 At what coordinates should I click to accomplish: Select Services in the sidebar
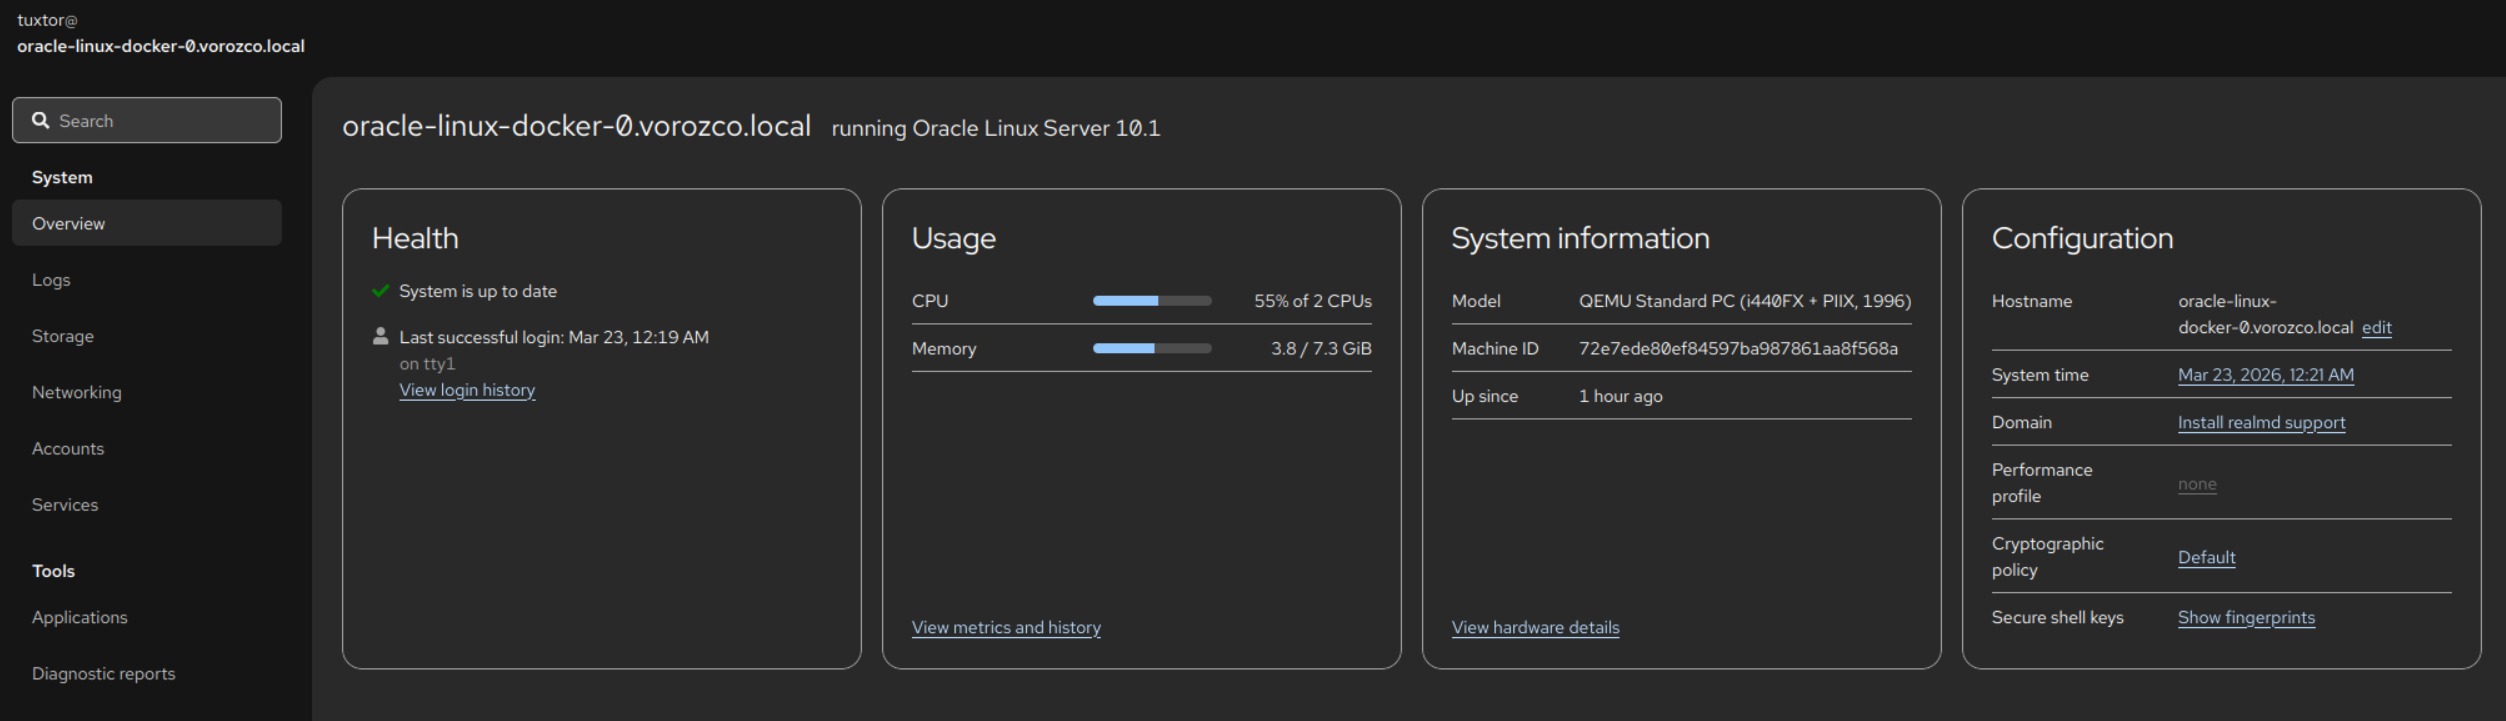[65, 505]
